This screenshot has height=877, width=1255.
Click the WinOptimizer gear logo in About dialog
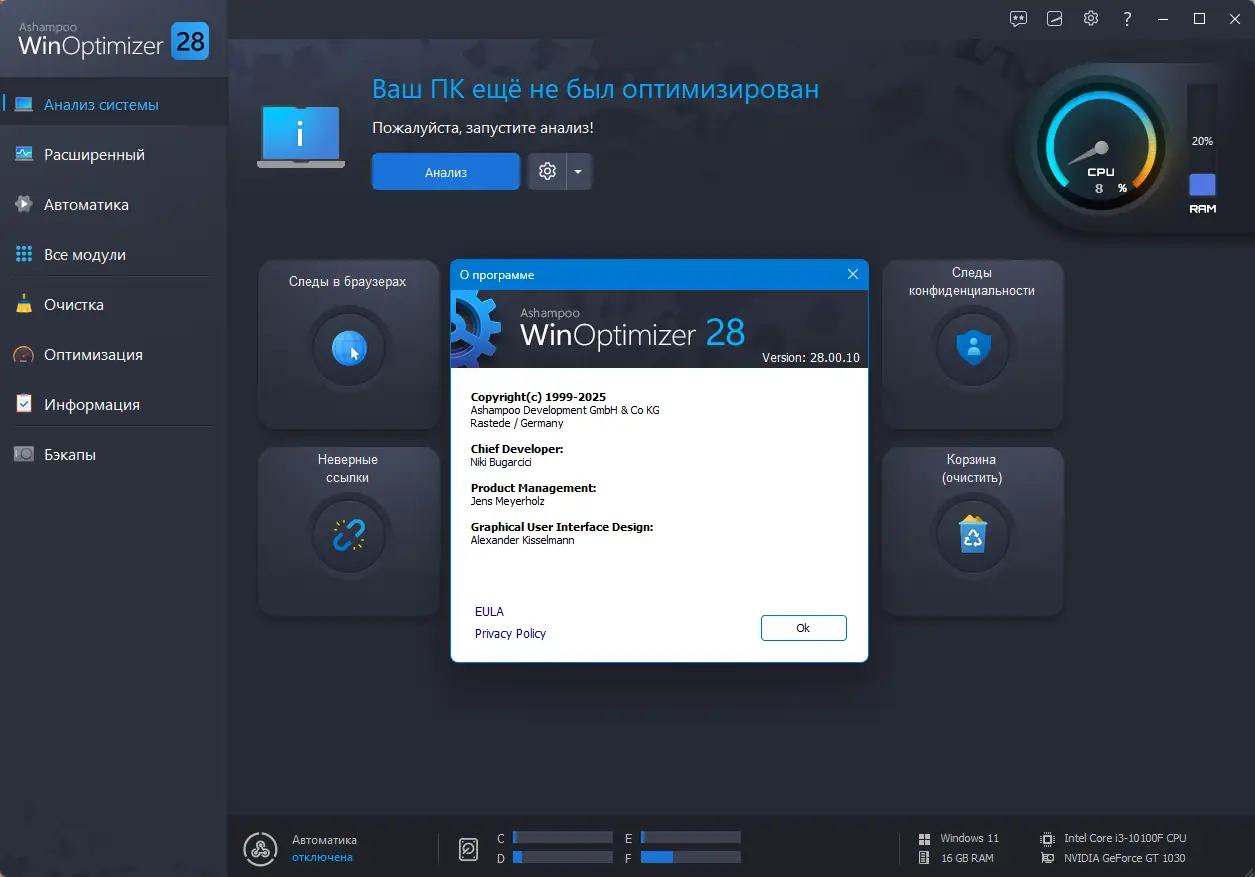(476, 329)
